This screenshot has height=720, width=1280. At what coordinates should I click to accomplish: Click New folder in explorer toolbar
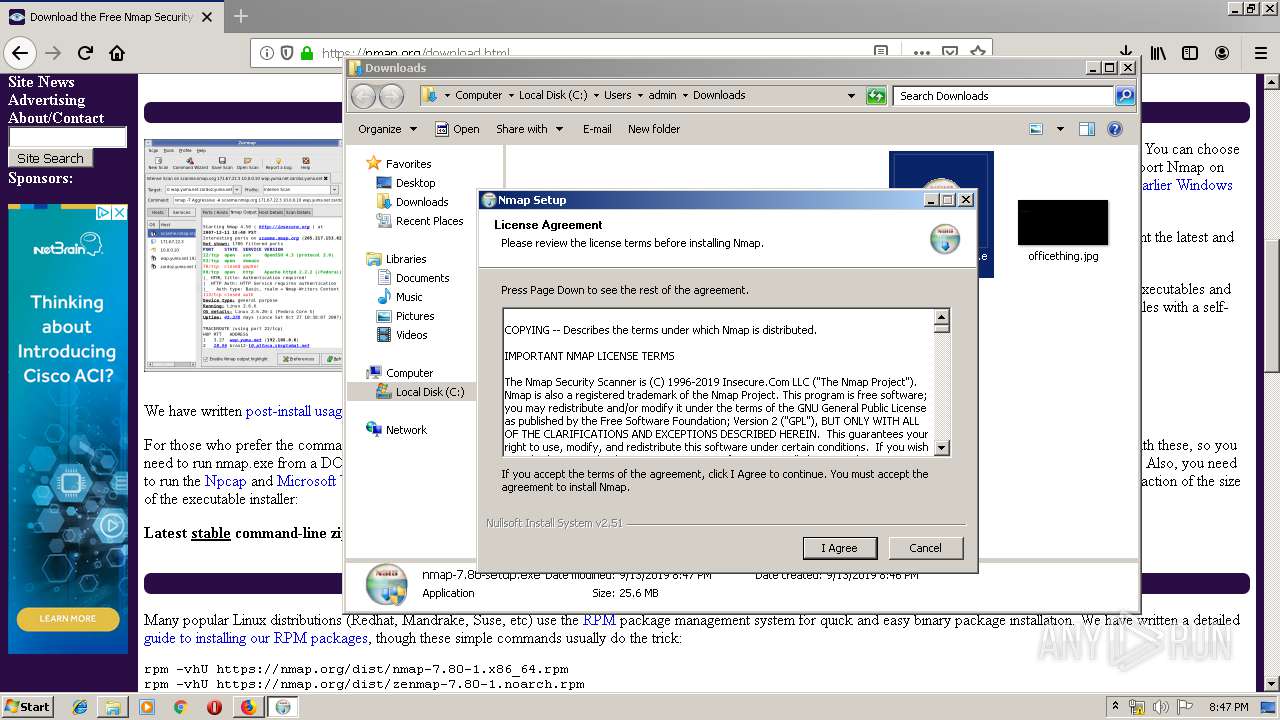coord(654,129)
